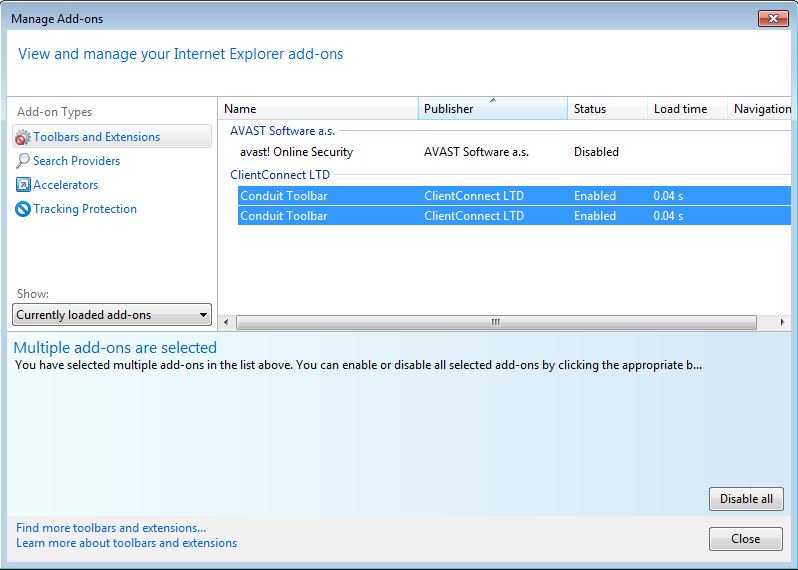Click the Accelerators arrow icon
This screenshot has width=798, height=570.
[23, 184]
